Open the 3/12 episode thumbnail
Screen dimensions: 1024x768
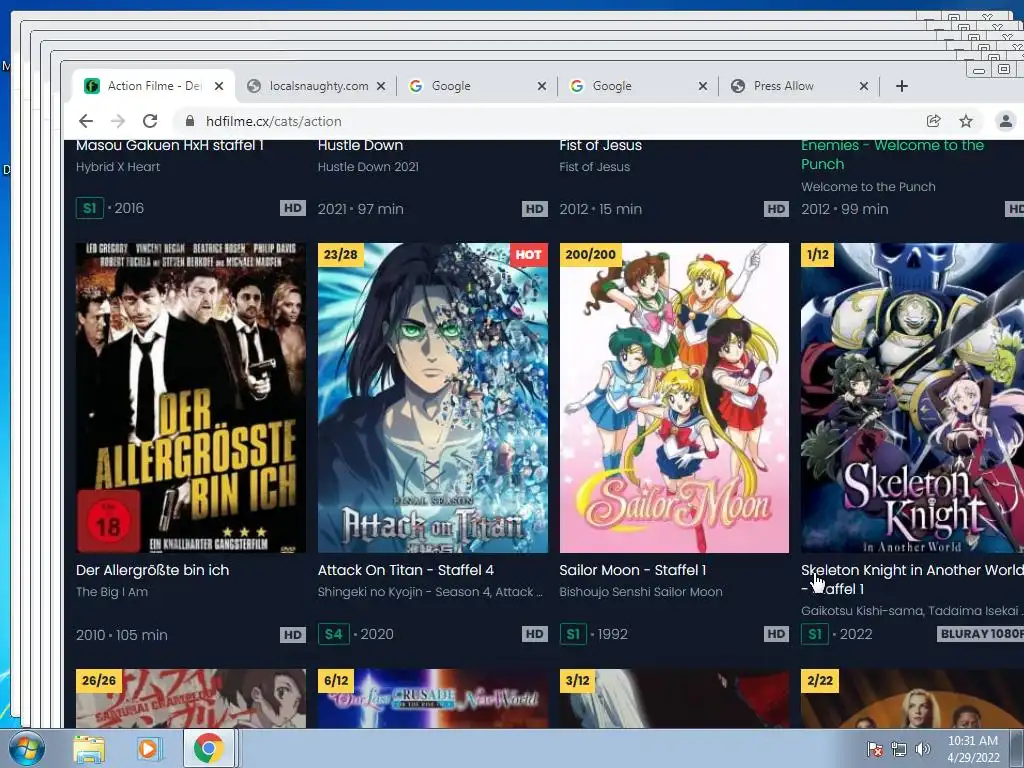pyautogui.click(x=674, y=698)
